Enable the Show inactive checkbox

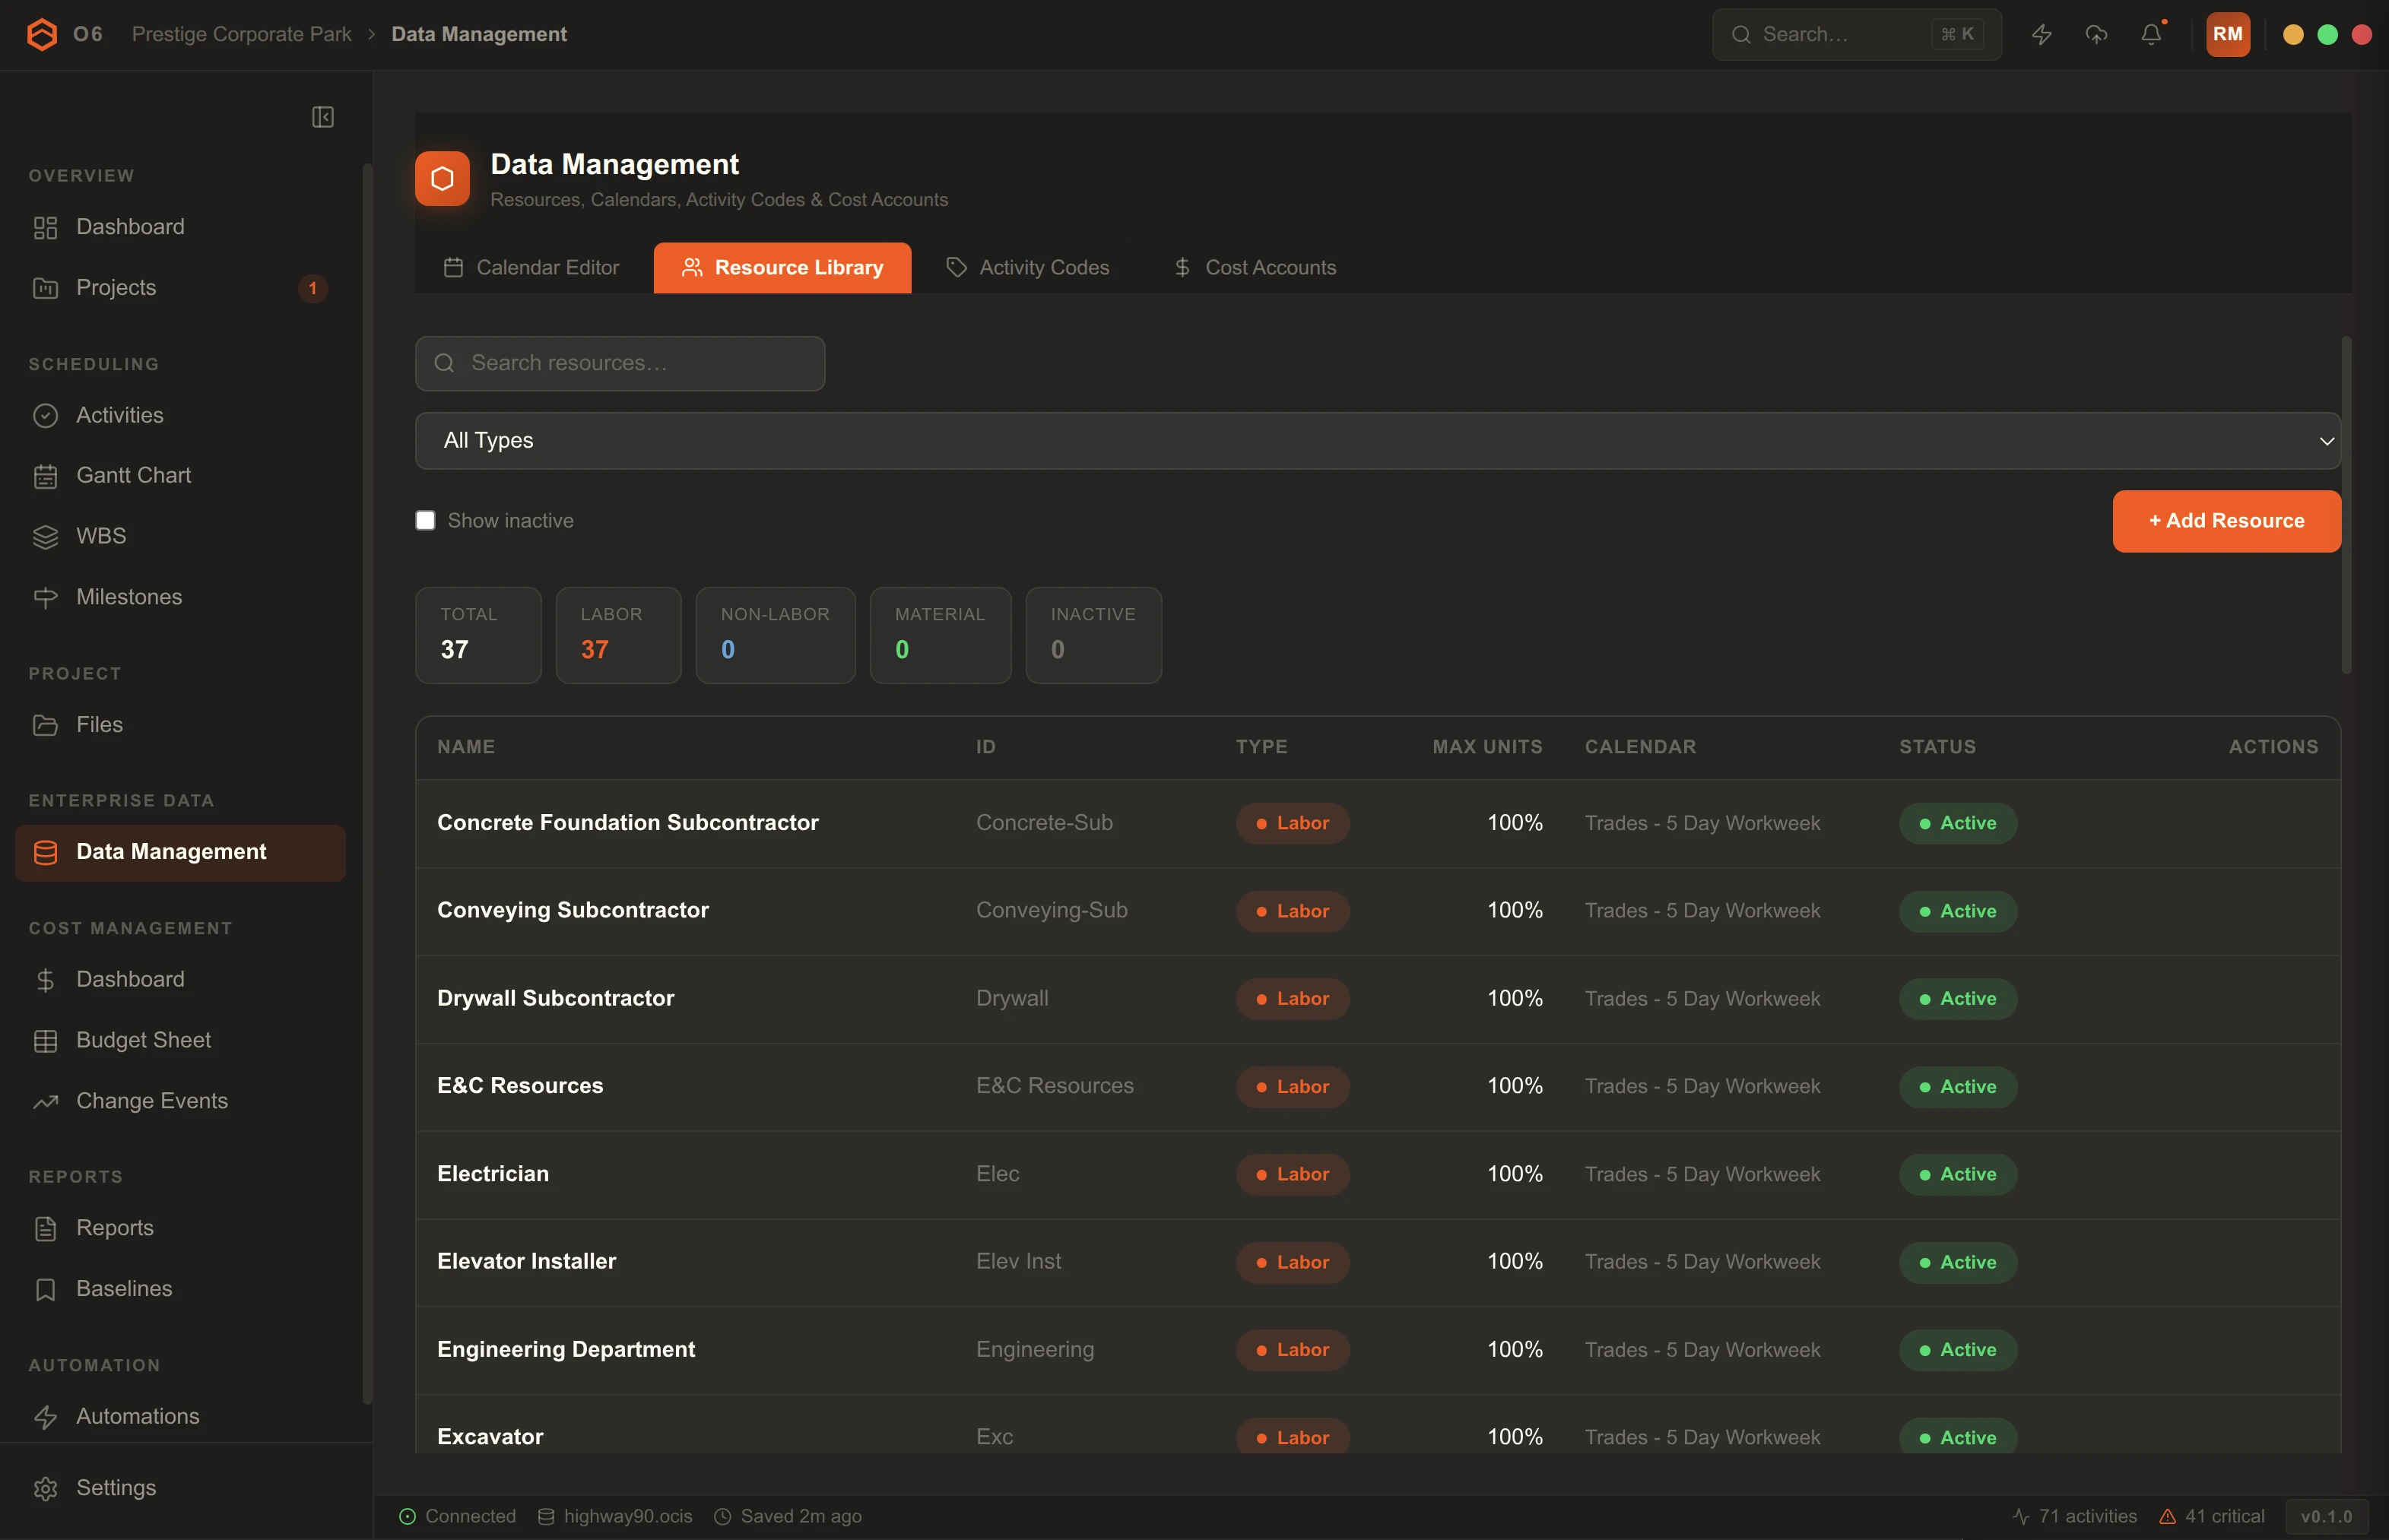425,520
